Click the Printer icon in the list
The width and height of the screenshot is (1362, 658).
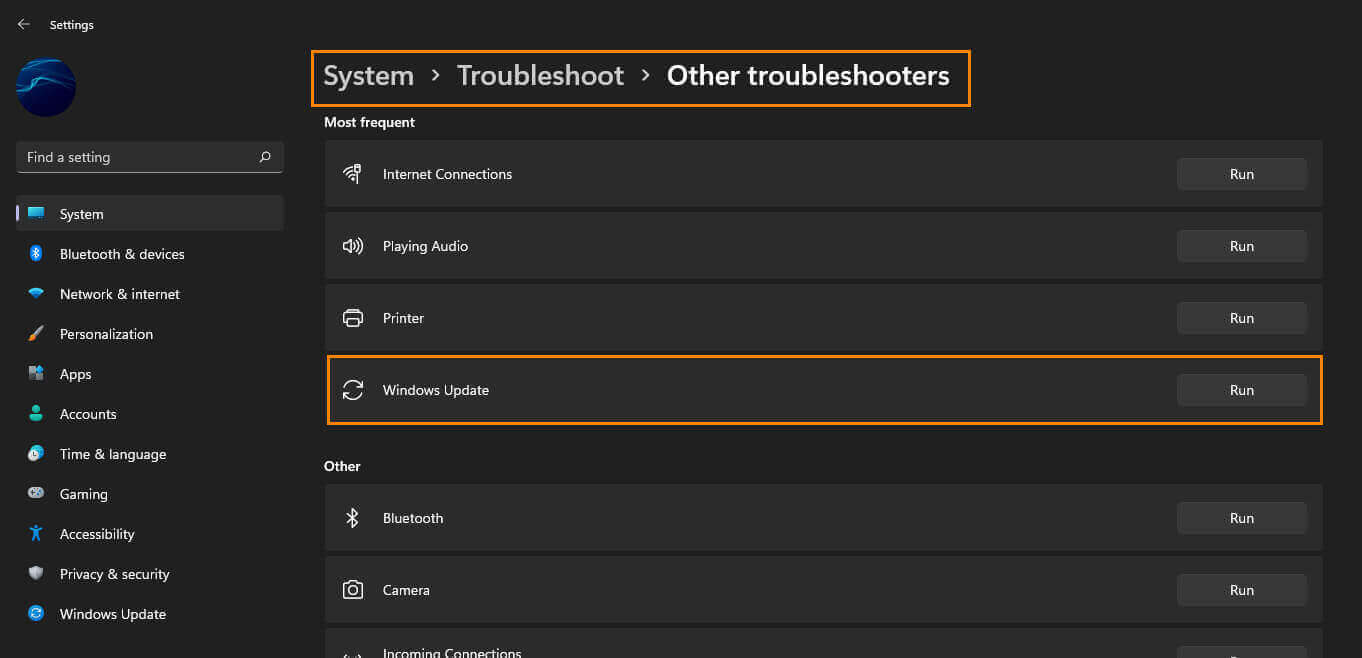coord(352,318)
